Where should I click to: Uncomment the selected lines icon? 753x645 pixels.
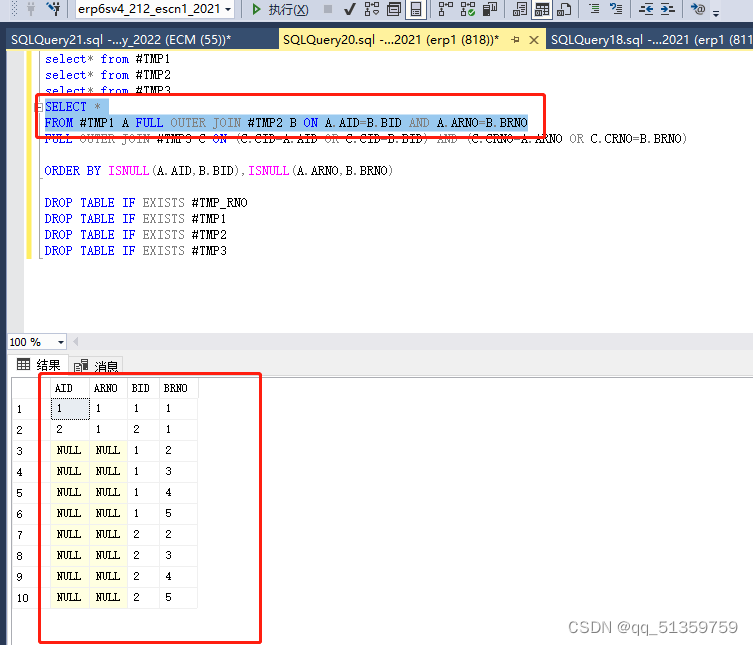616,9
